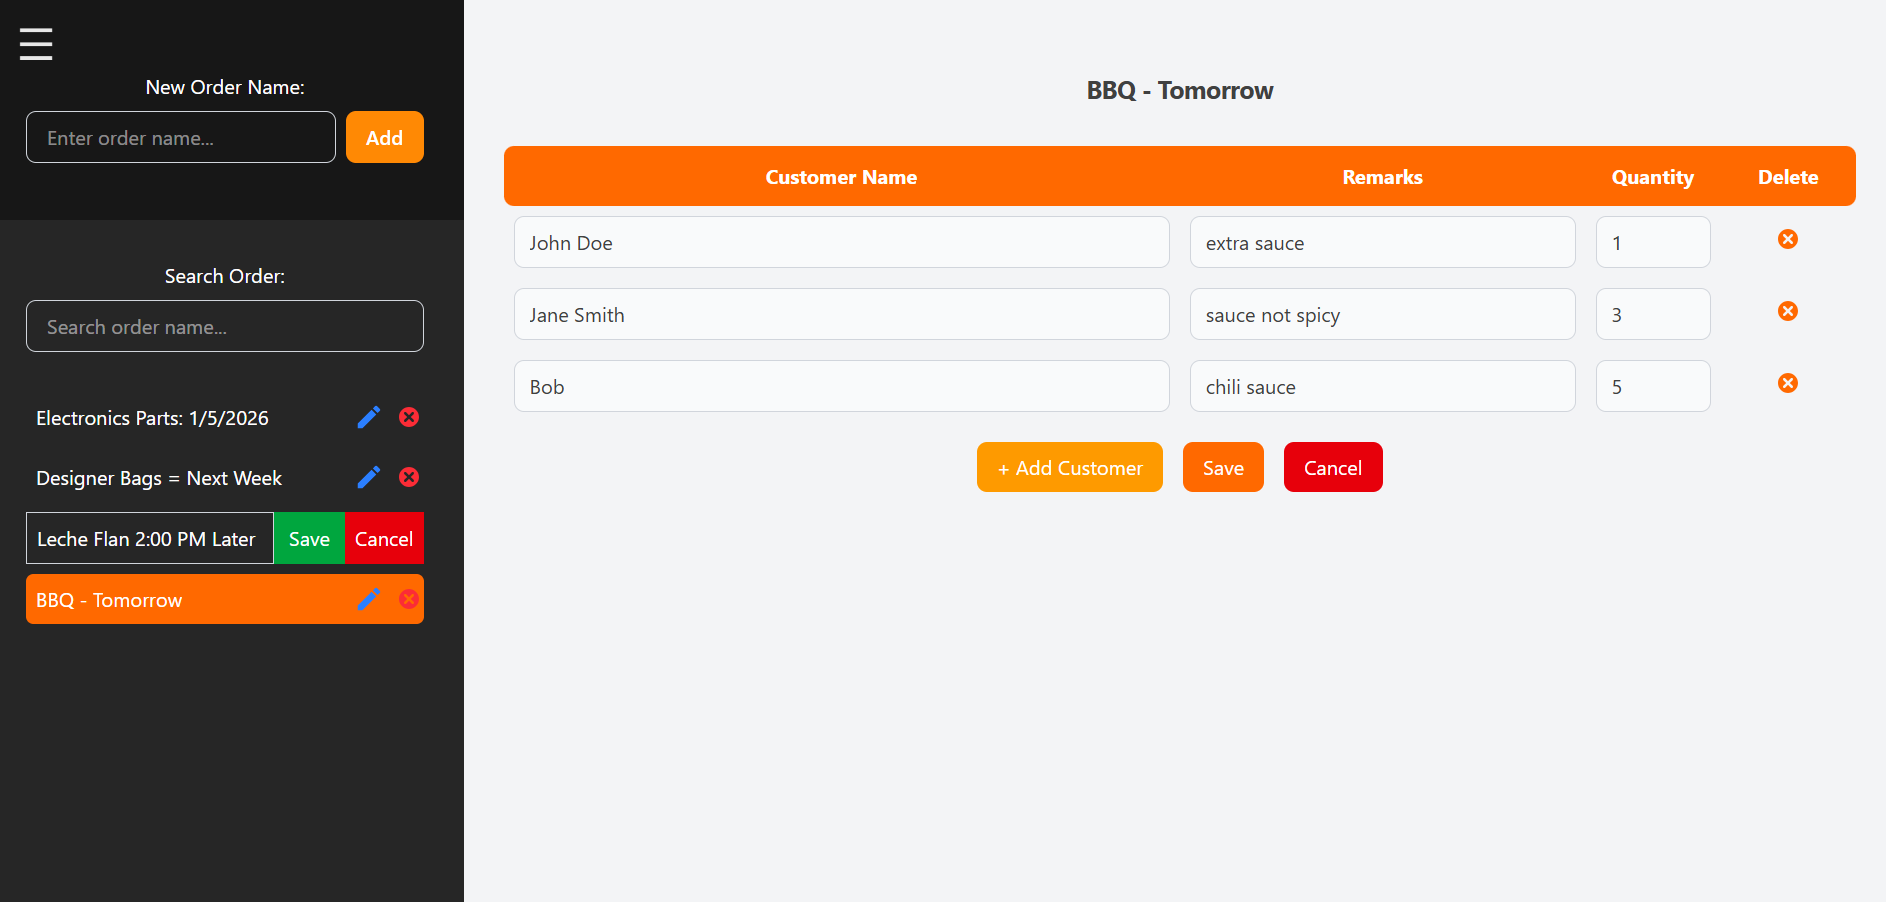
Task: Select BBQ - Tomorrow order in sidebar
Action: coord(225,599)
